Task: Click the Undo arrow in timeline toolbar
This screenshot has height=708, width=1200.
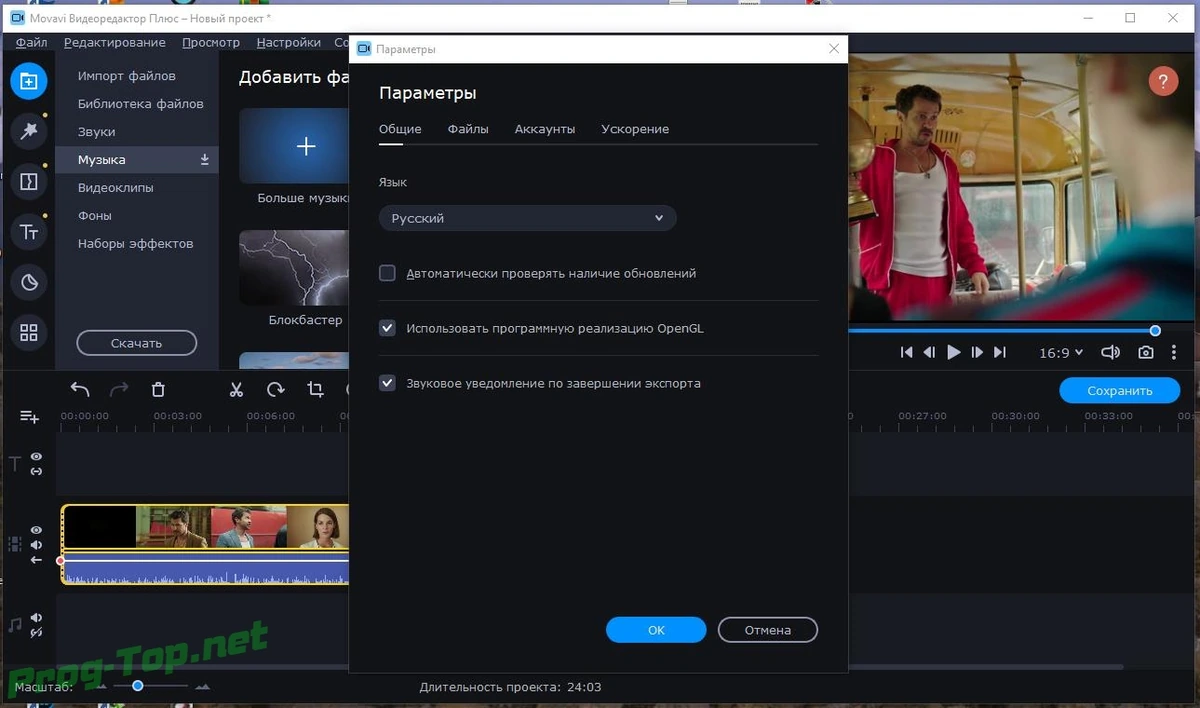Action: [x=80, y=390]
